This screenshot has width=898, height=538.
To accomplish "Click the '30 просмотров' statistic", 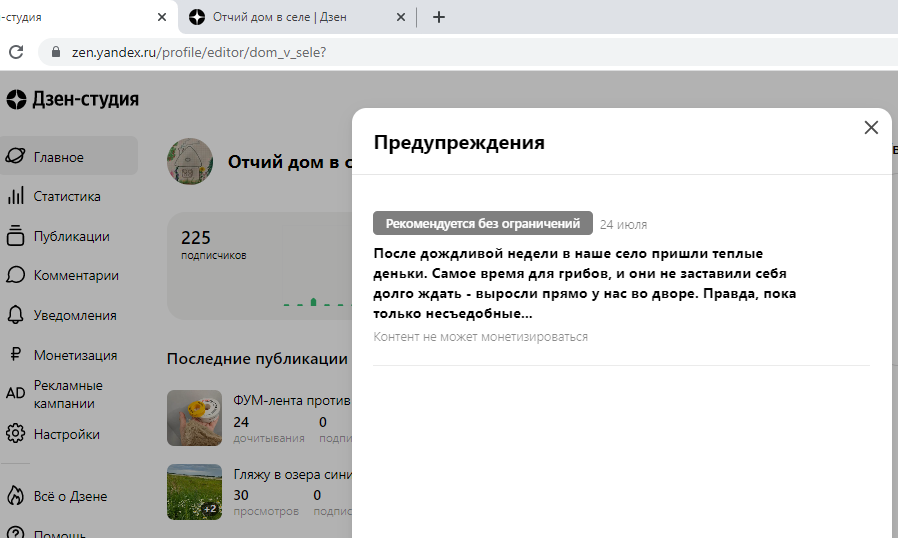I will coord(266,502).
